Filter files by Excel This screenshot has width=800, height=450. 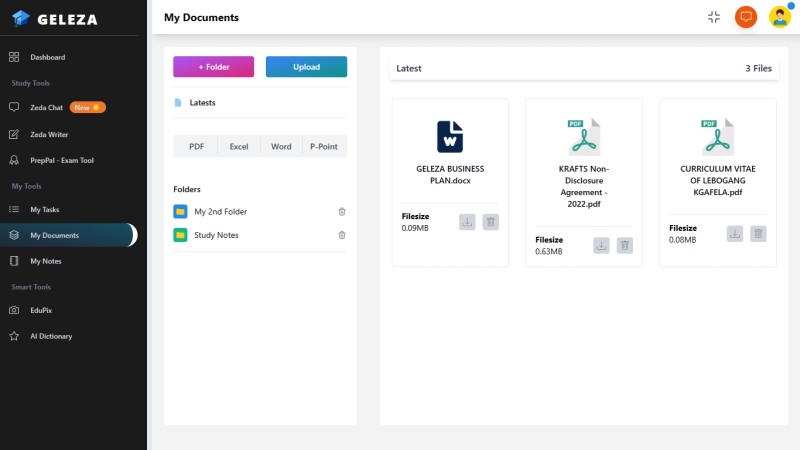pyautogui.click(x=238, y=146)
